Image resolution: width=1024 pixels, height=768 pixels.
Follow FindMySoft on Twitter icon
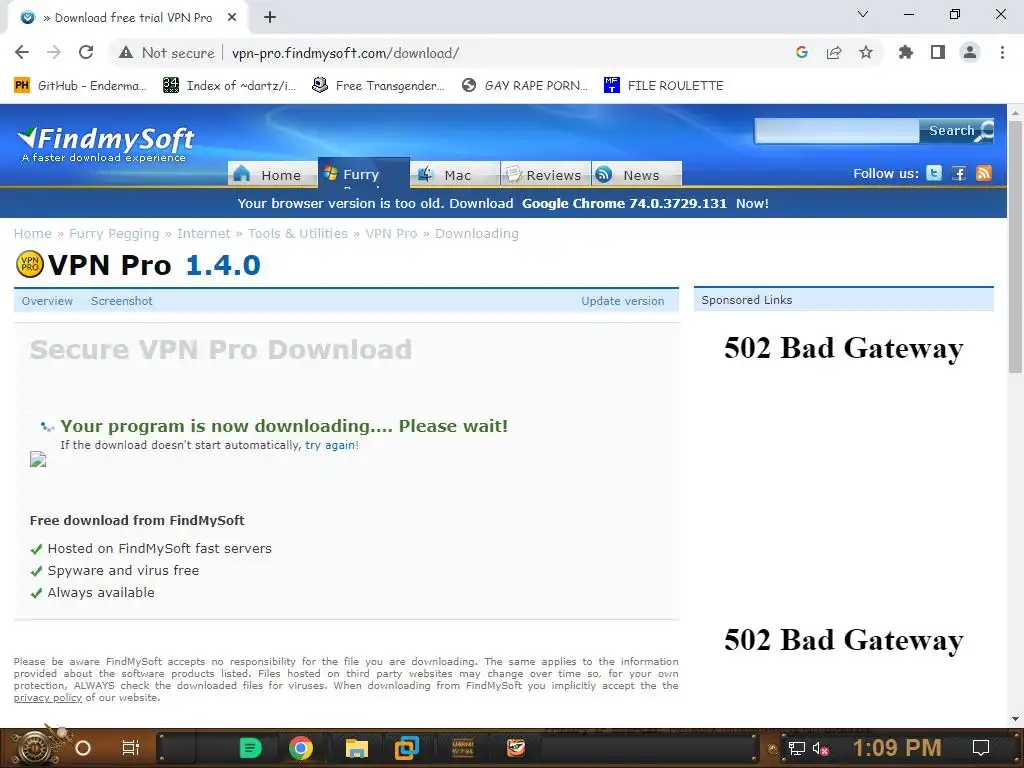[x=934, y=173]
